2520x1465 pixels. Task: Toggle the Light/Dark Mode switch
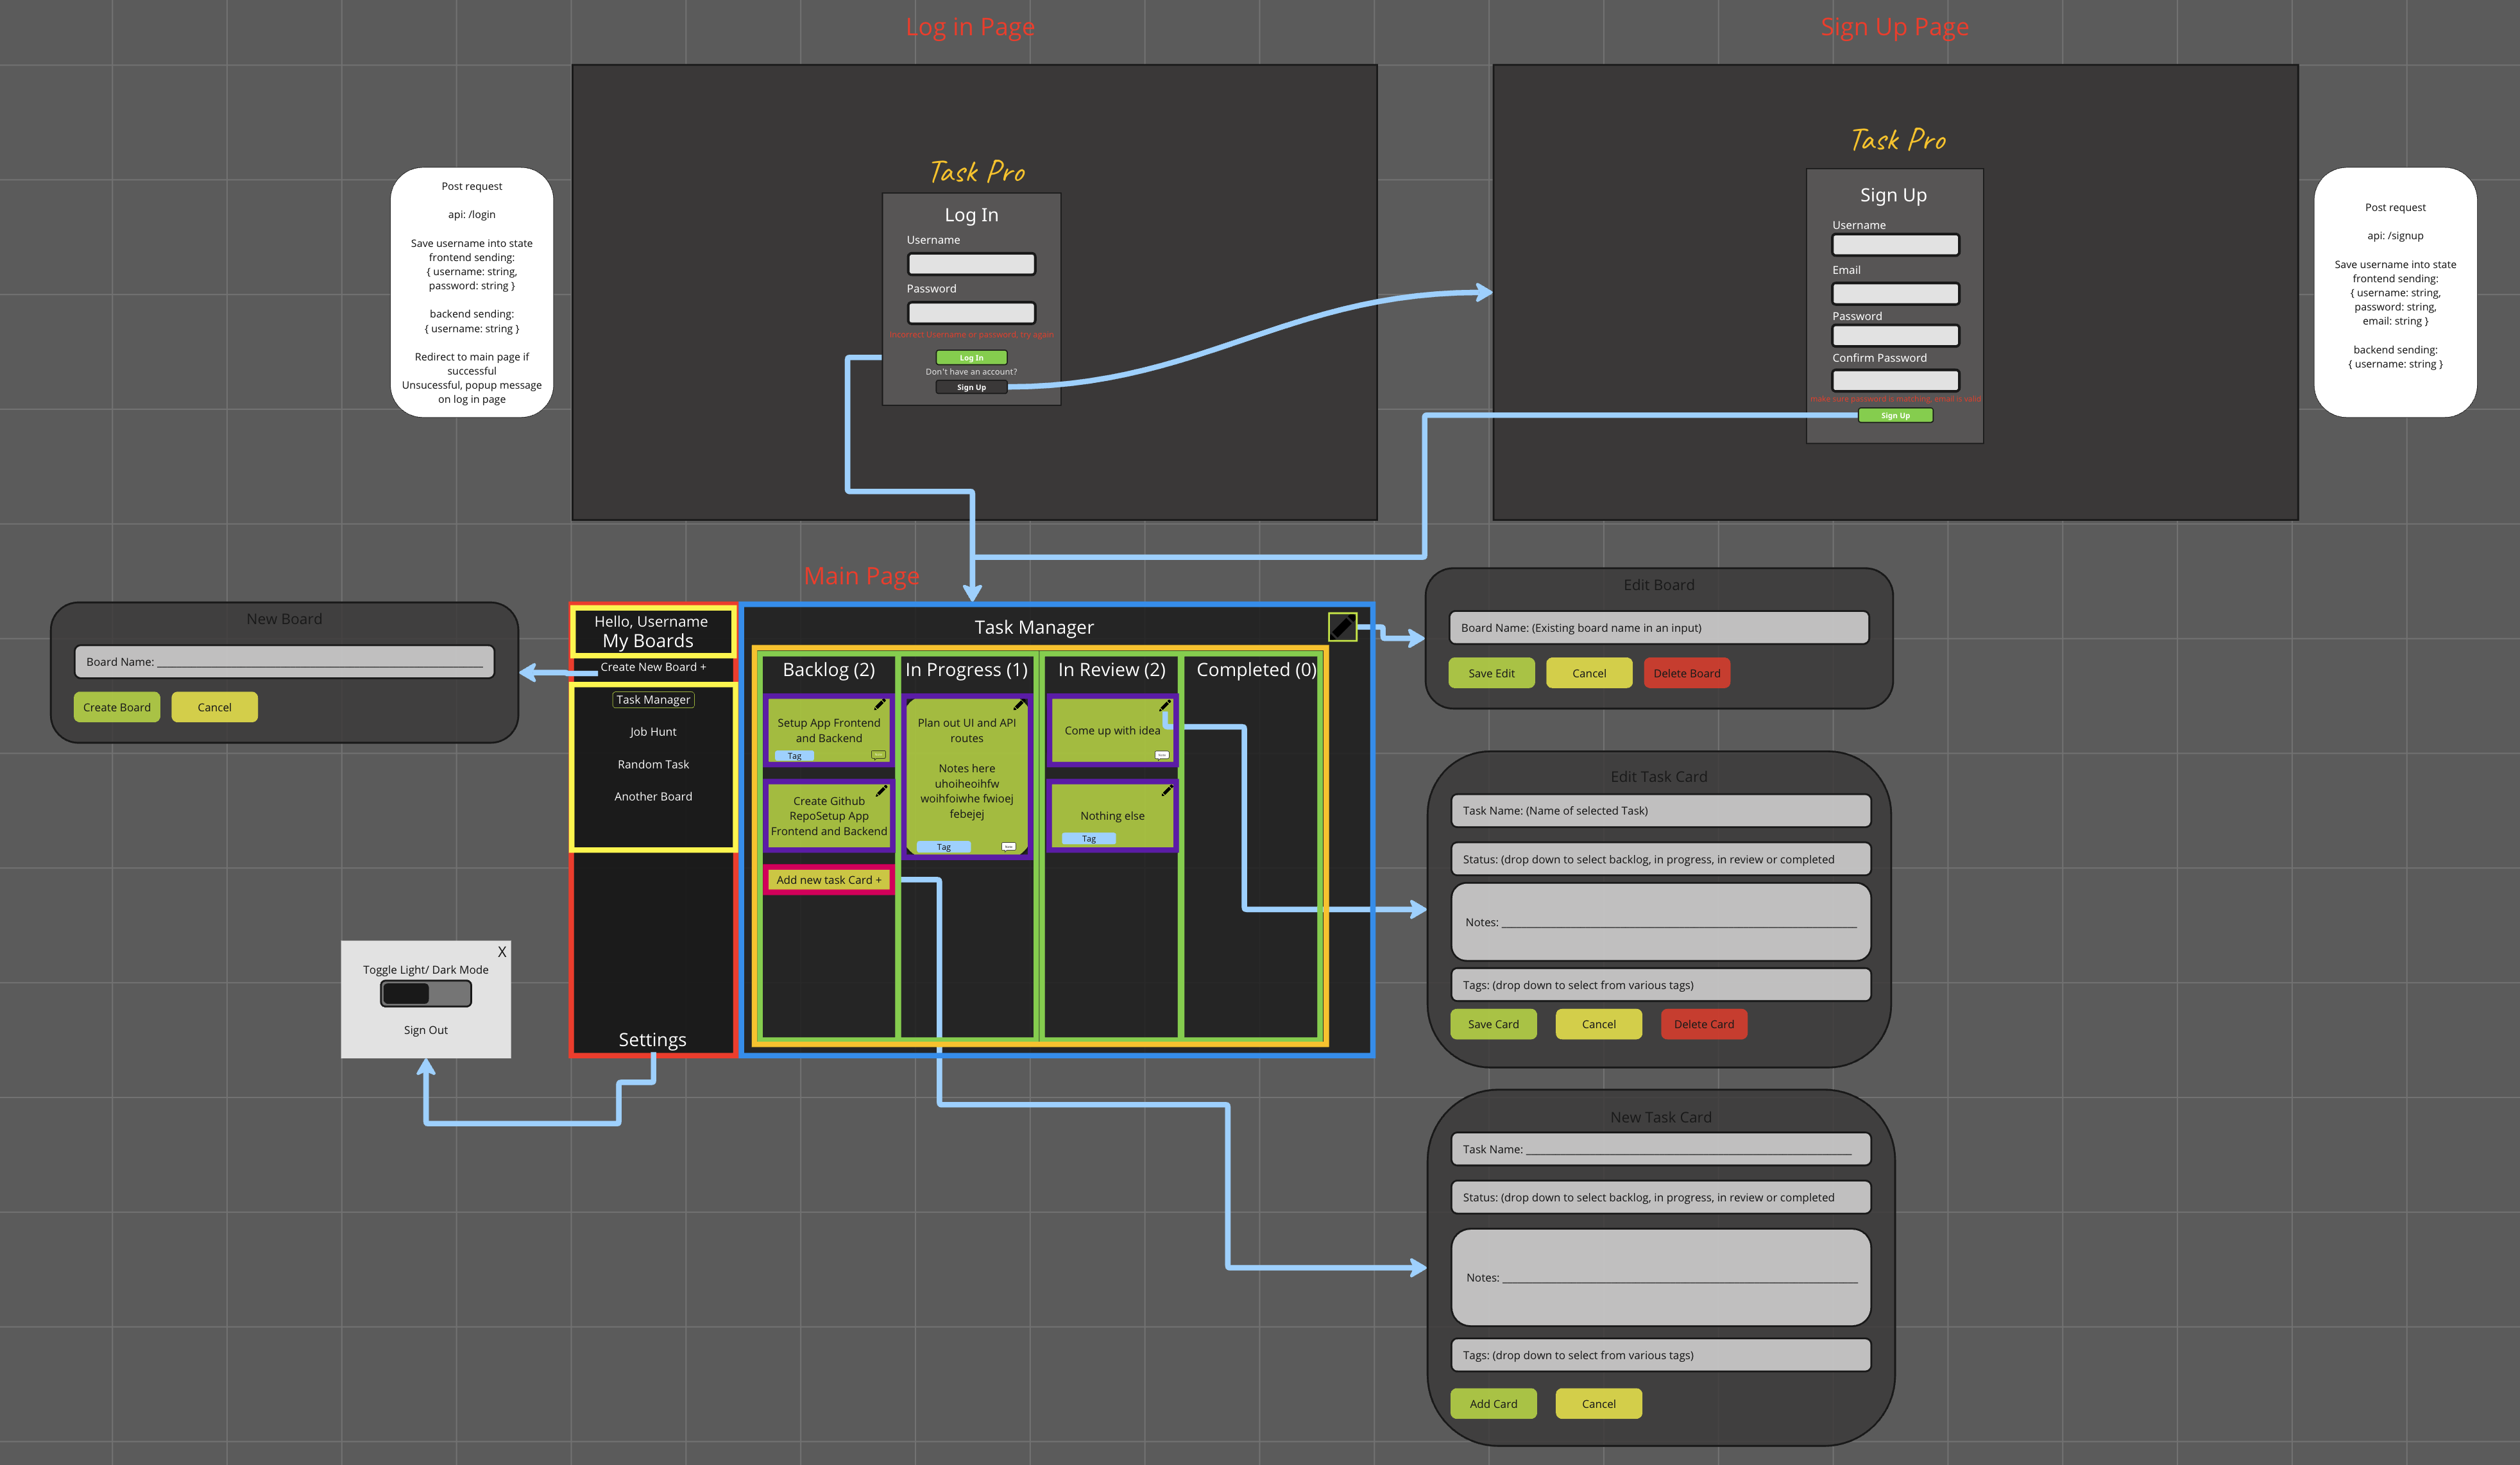tap(425, 994)
